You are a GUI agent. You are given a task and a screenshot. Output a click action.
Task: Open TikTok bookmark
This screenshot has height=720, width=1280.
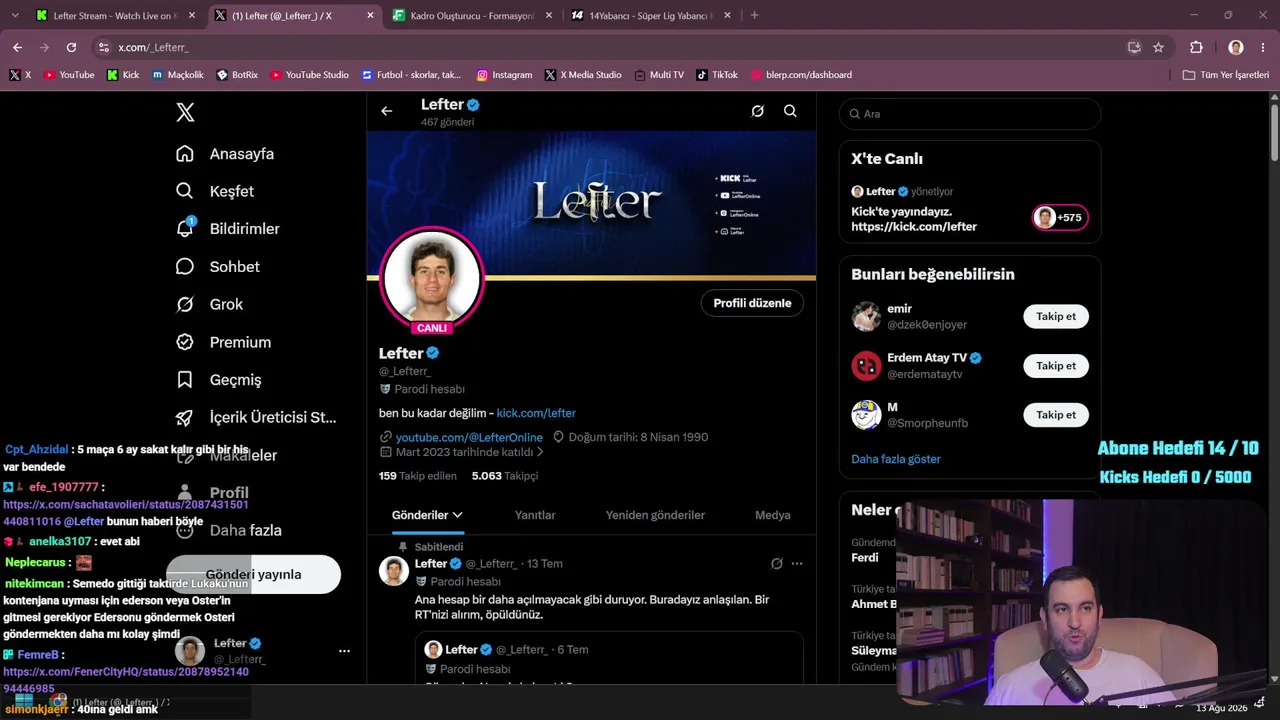point(716,75)
